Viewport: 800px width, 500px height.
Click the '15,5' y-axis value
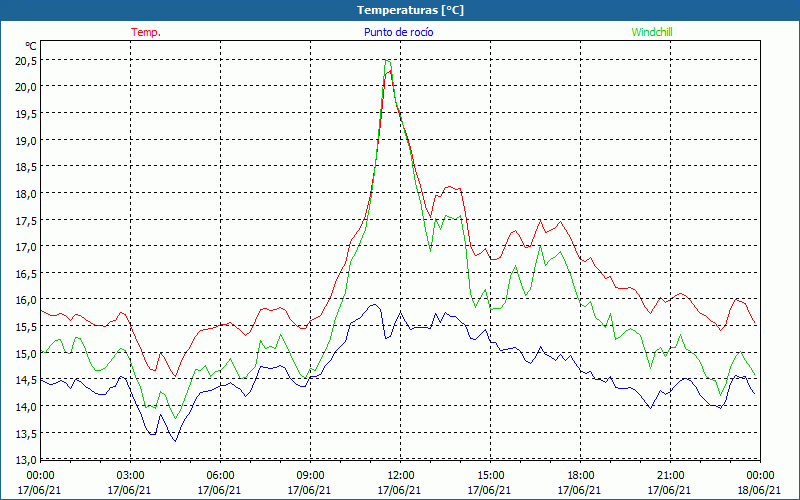(x=26, y=327)
